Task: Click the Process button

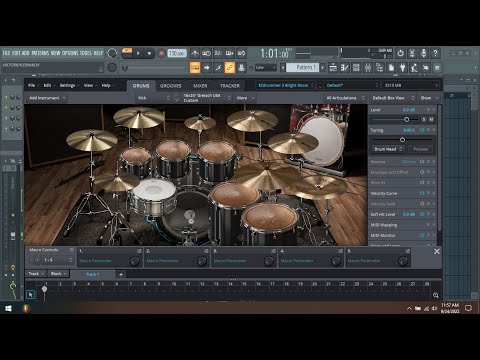Action: (420, 149)
